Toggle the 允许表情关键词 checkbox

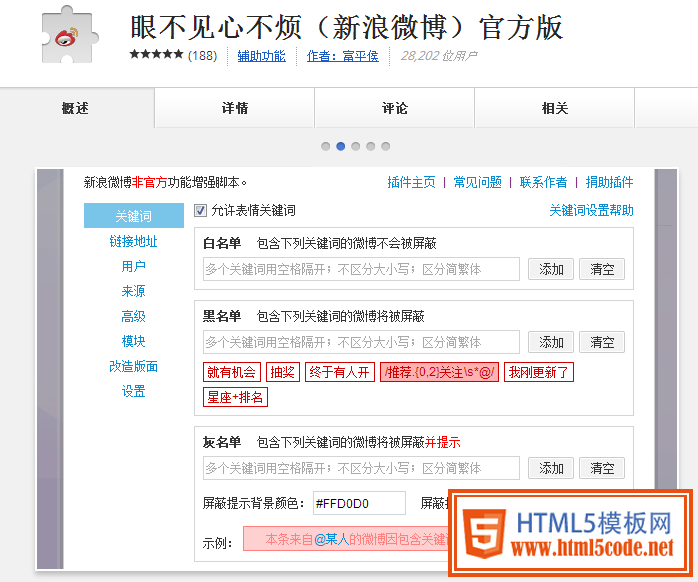click(200, 210)
